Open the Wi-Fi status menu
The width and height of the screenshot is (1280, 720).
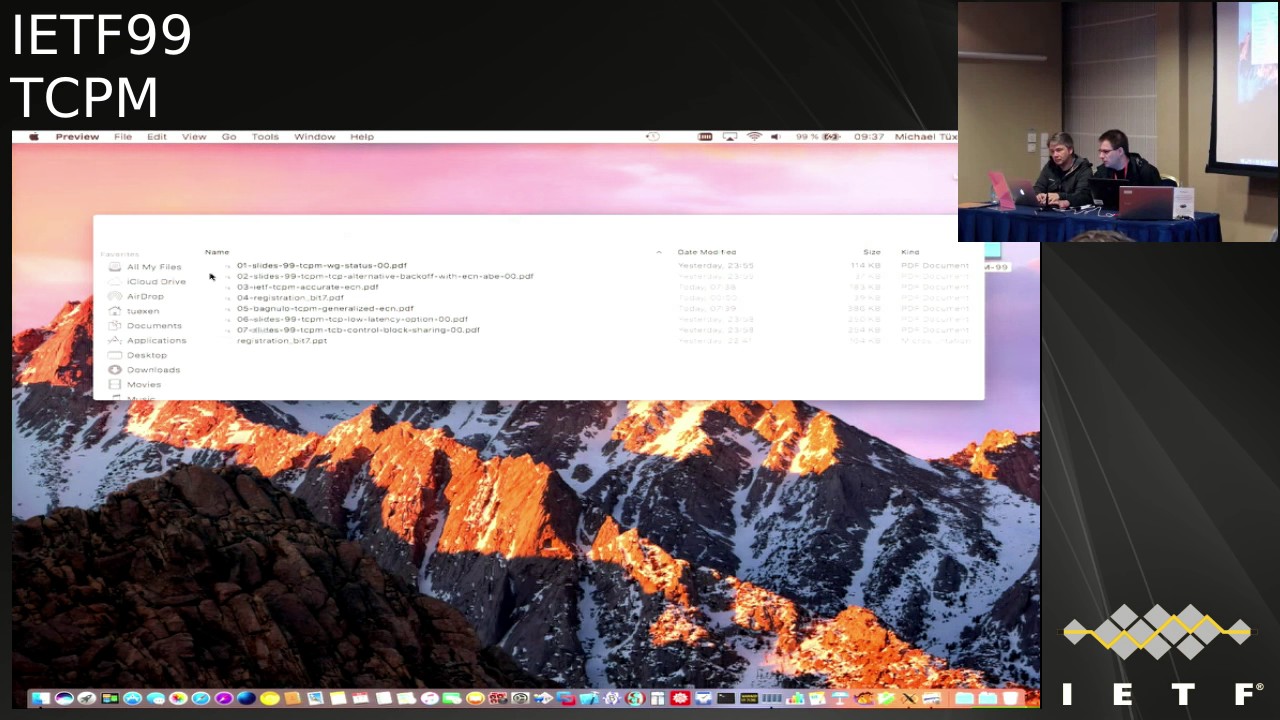tap(754, 137)
